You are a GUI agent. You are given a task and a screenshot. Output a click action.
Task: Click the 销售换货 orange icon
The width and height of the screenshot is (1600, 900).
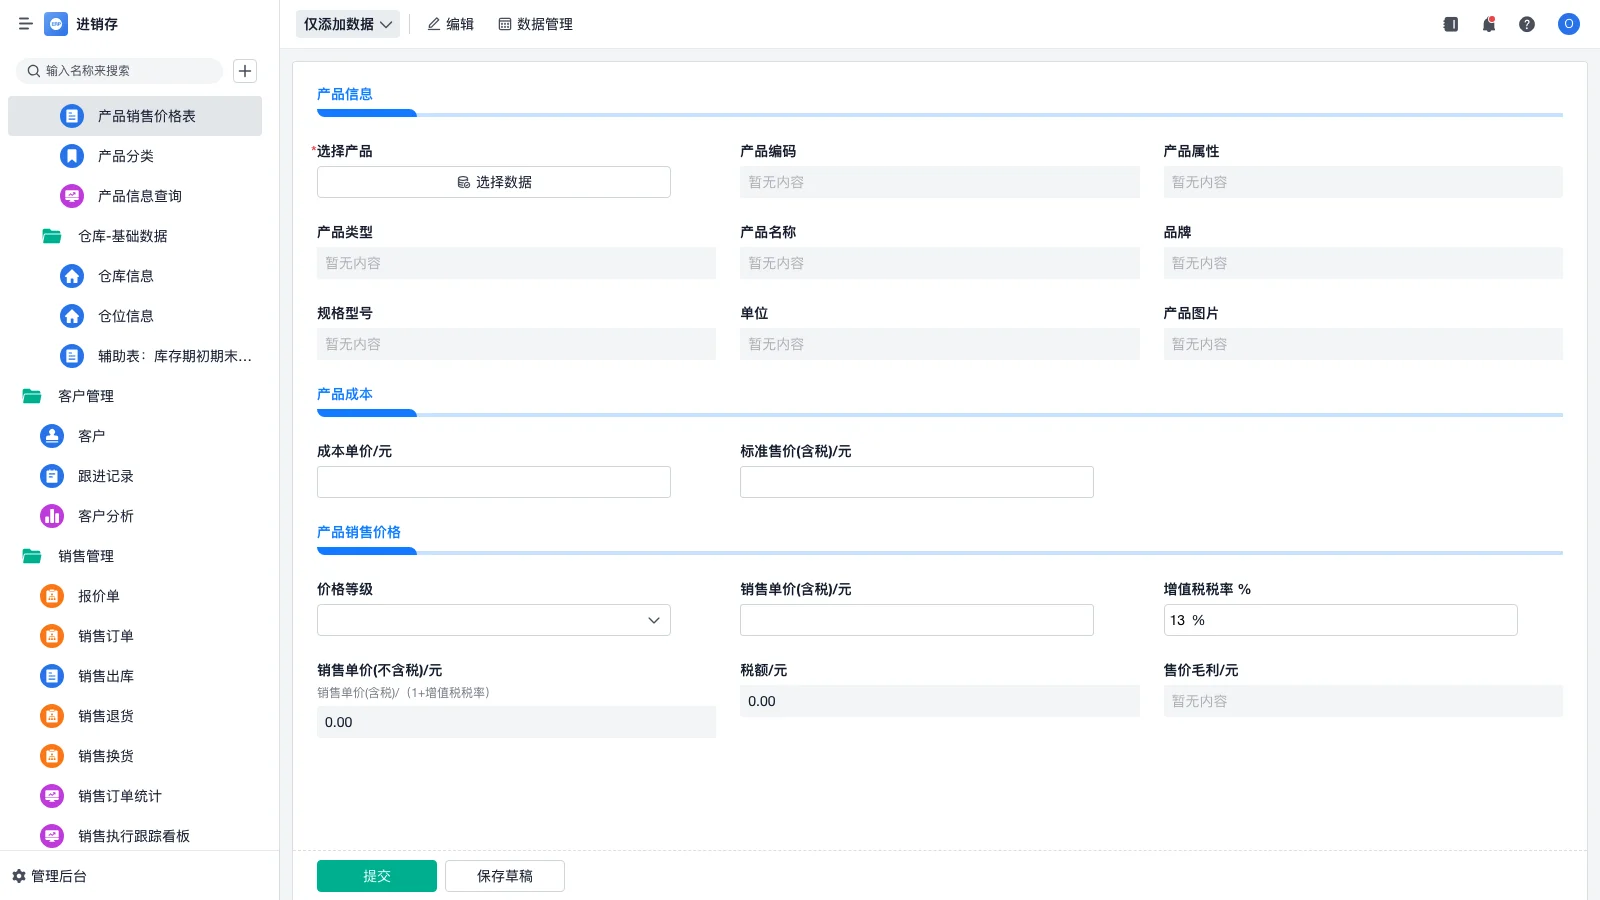52,756
